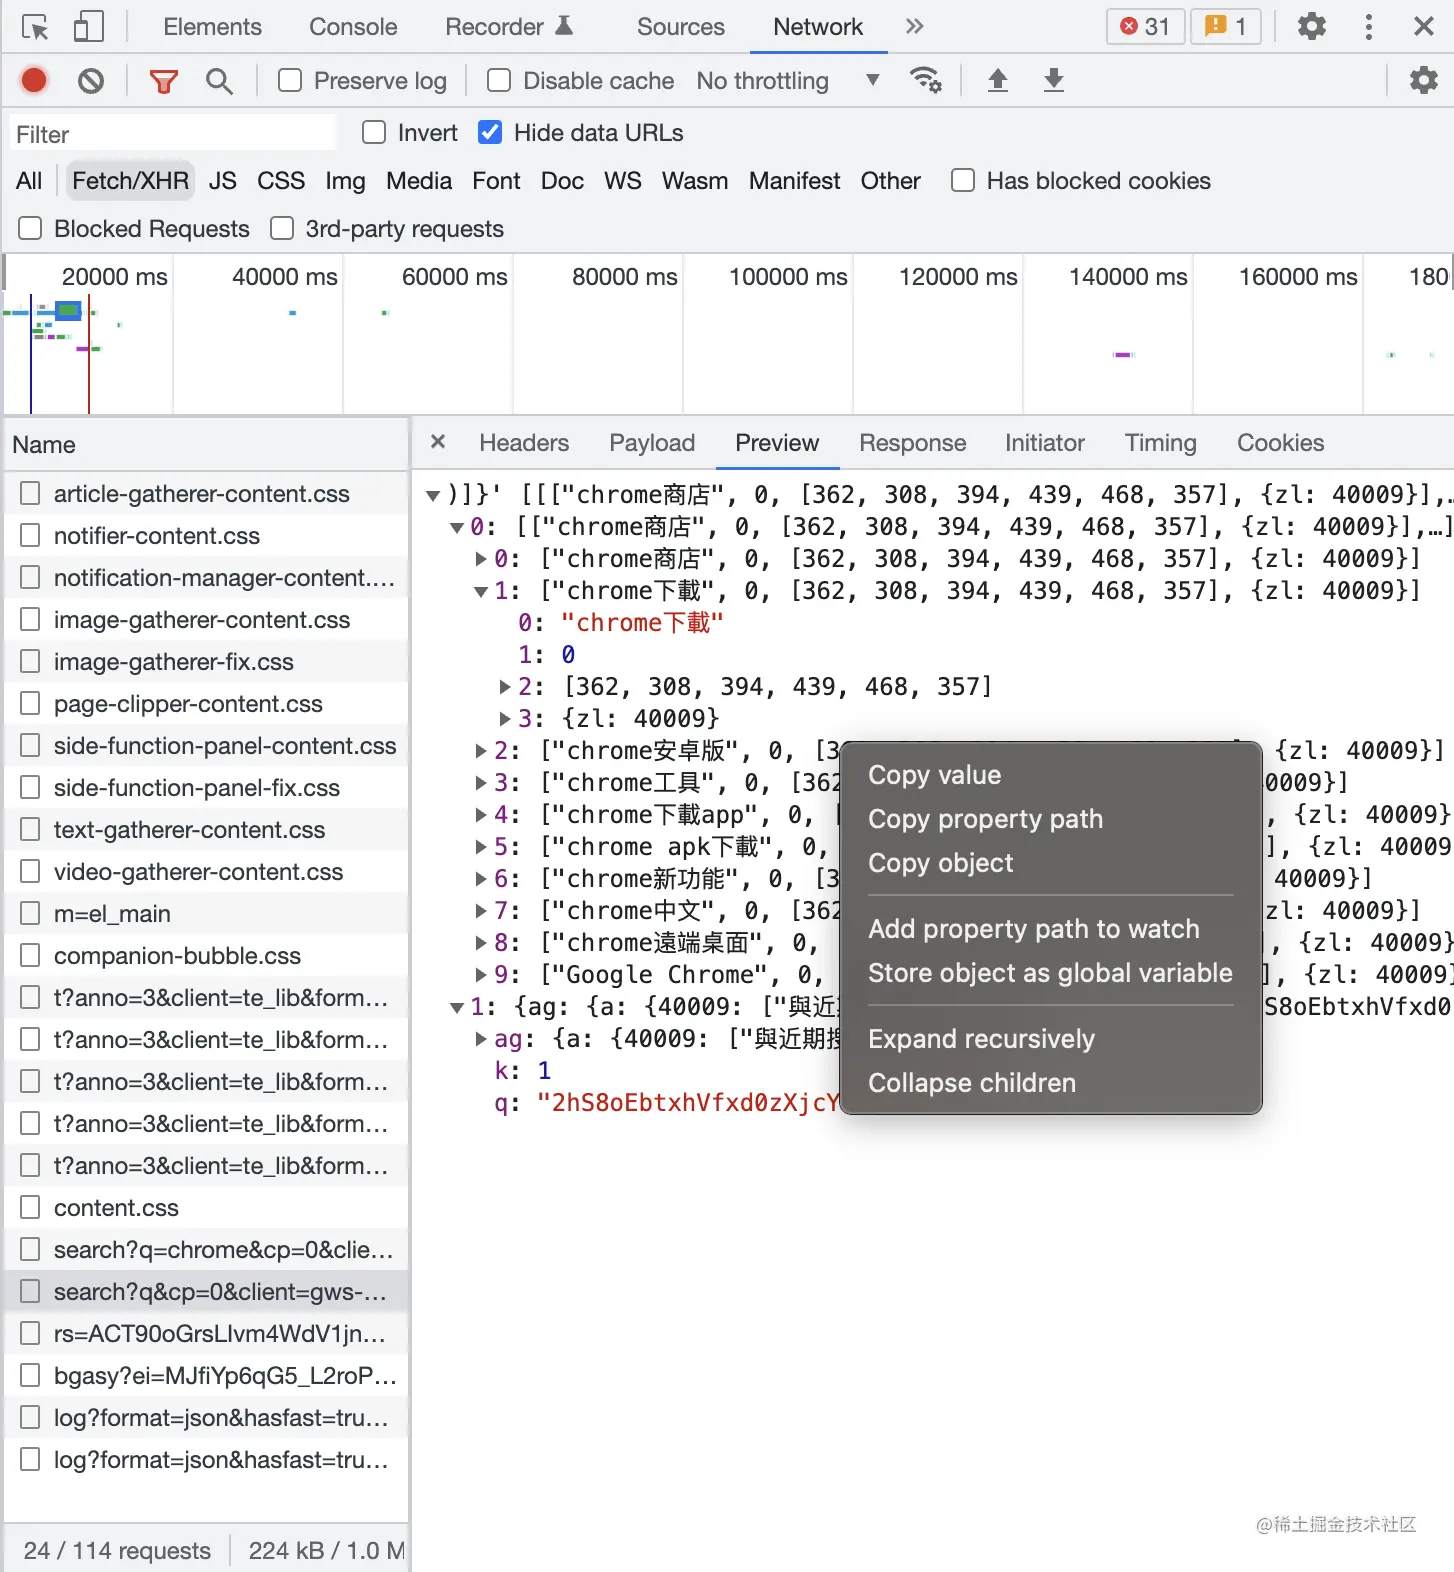Viewport: 1454px width, 1572px height.
Task: Export HAR file with download arrow
Action: (x=1053, y=80)
